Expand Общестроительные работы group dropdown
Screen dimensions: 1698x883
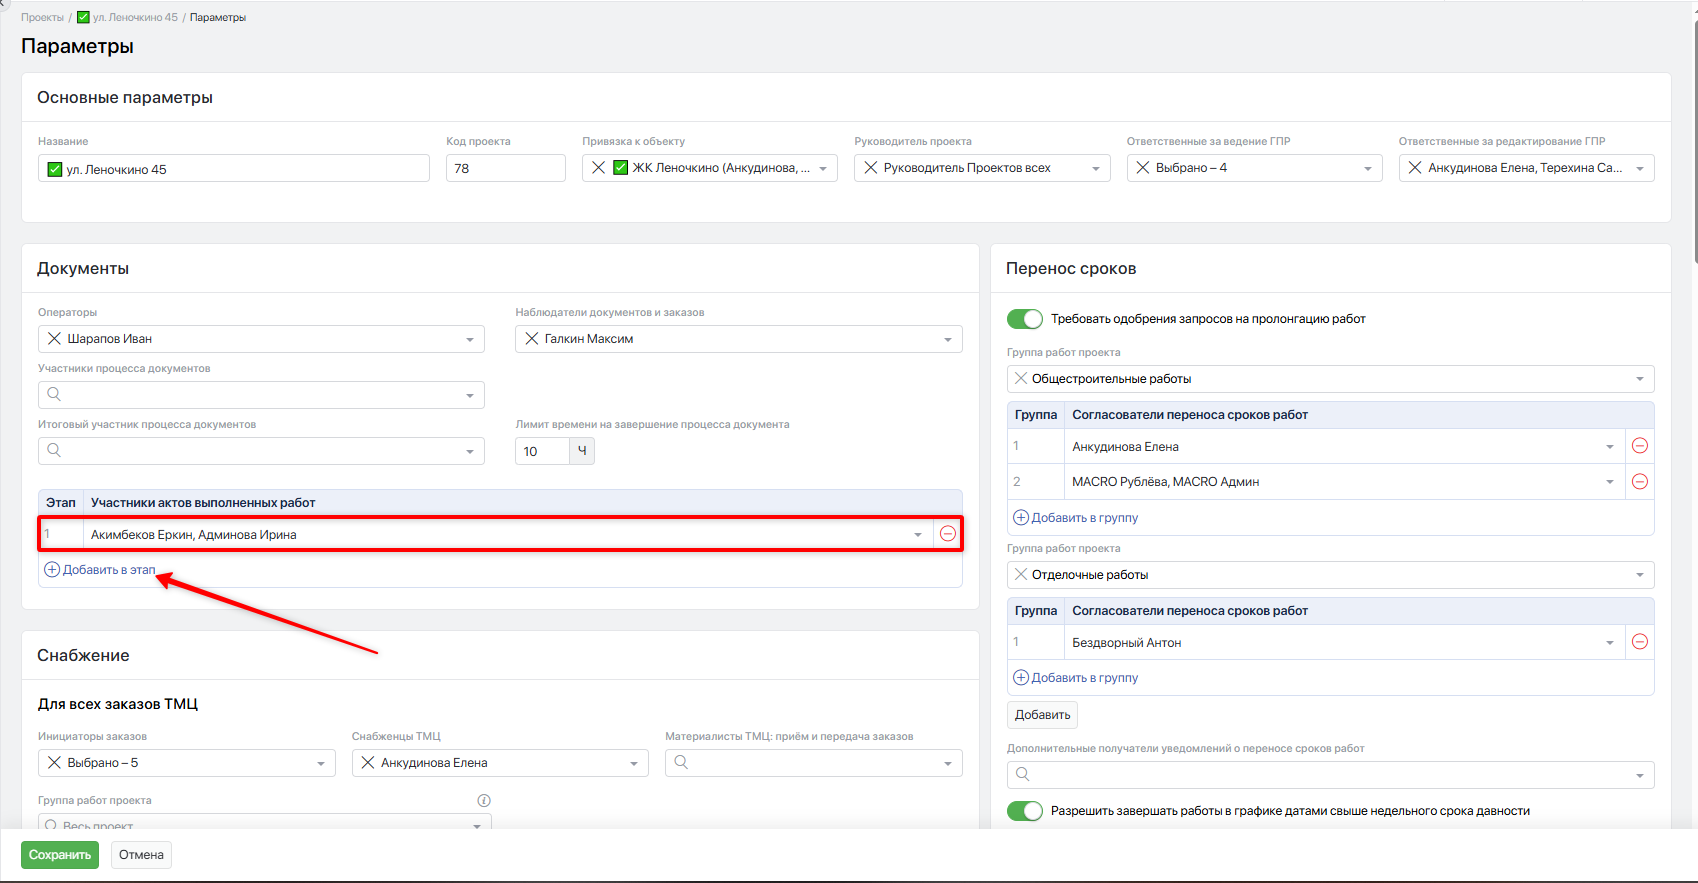[1639, 379]
